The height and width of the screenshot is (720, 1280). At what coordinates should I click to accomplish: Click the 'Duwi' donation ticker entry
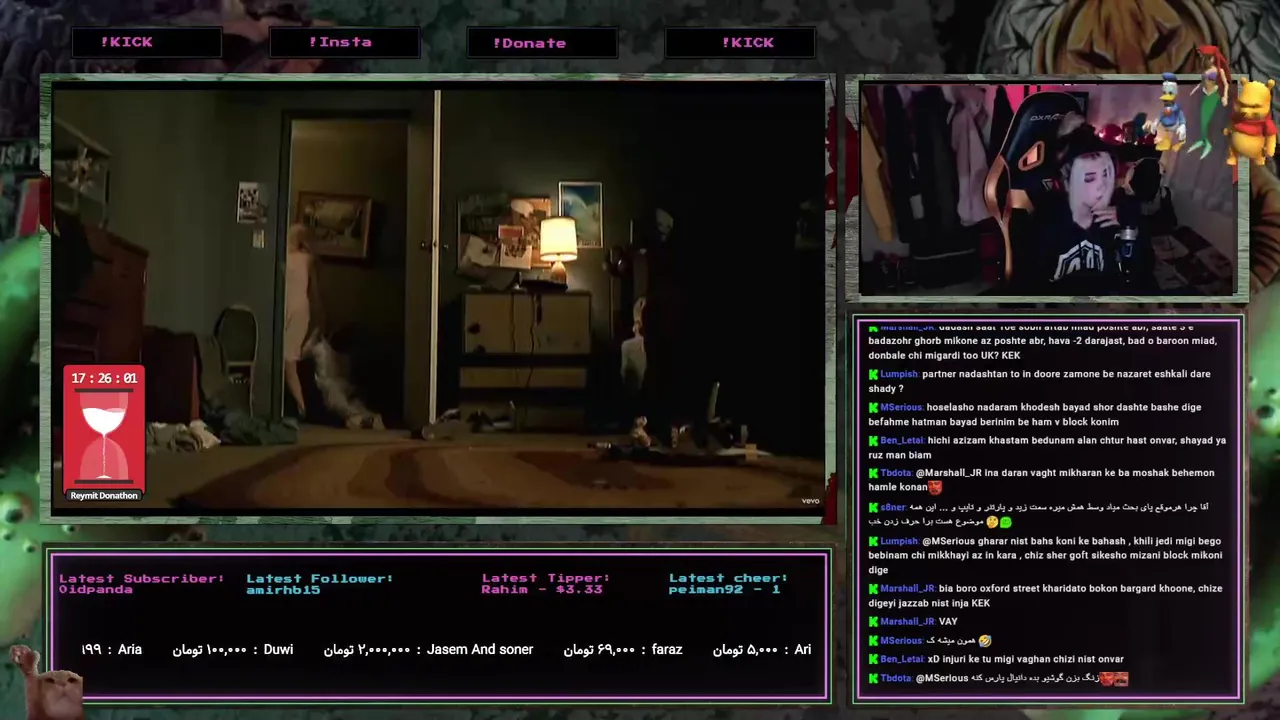coord(233,650)
